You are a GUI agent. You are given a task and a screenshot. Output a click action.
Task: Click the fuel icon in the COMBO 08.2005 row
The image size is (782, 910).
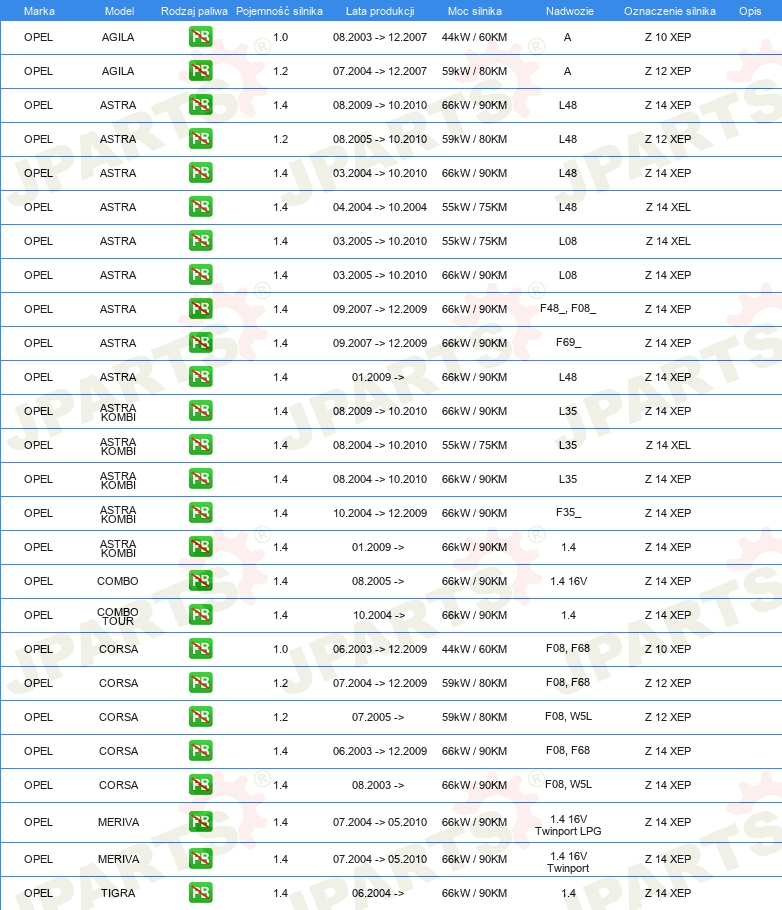(x=200, y=581)
